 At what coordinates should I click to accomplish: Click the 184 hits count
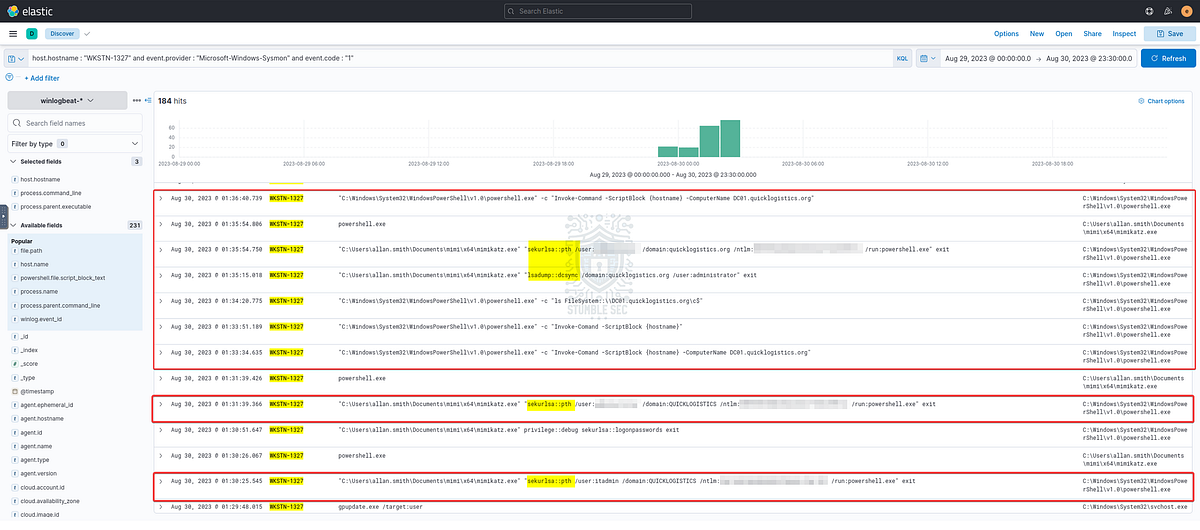(x=172, y=101)
